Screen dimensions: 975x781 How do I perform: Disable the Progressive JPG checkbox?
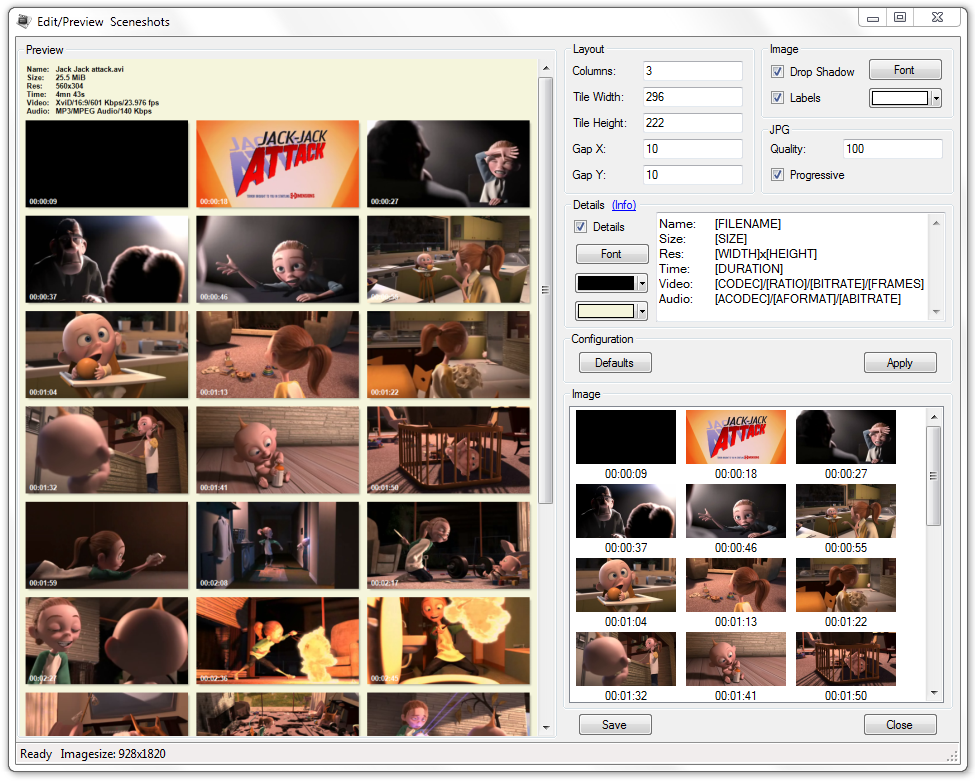coord(777,175)
